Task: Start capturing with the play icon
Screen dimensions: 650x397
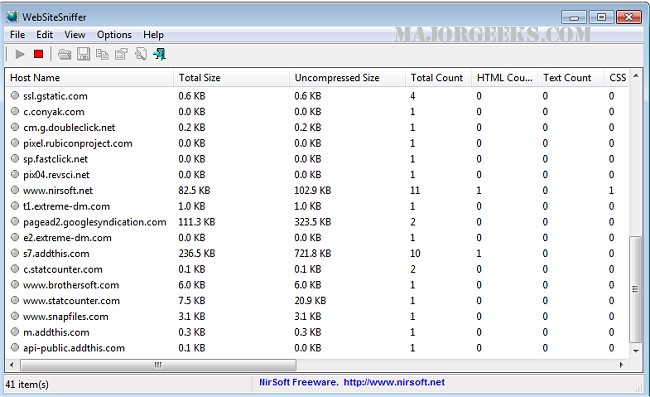Action: (19, 54)
